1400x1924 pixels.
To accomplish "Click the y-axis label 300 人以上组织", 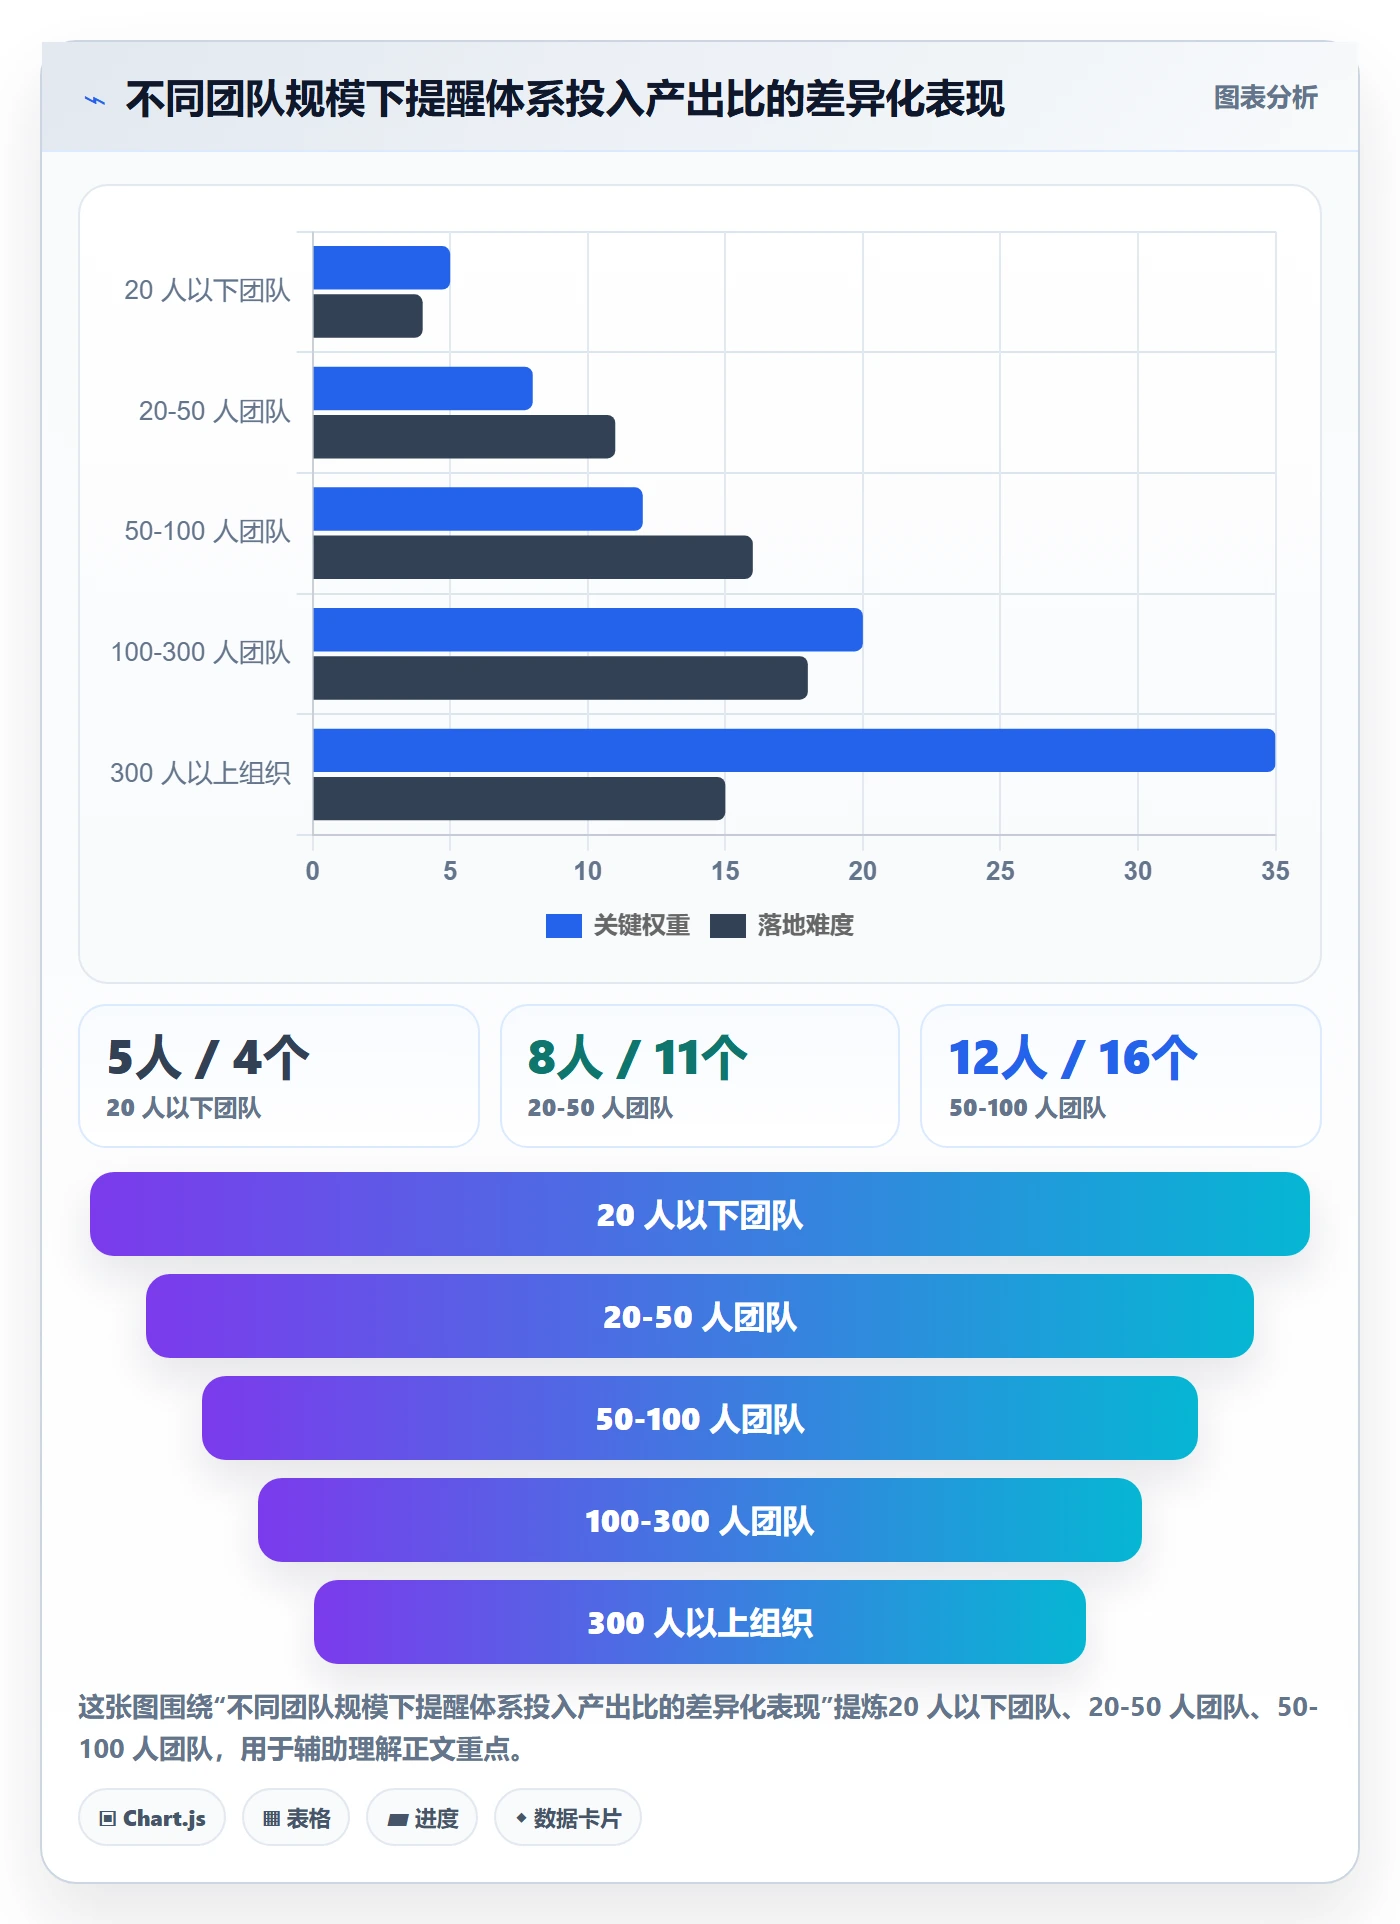I will [200, 773].
